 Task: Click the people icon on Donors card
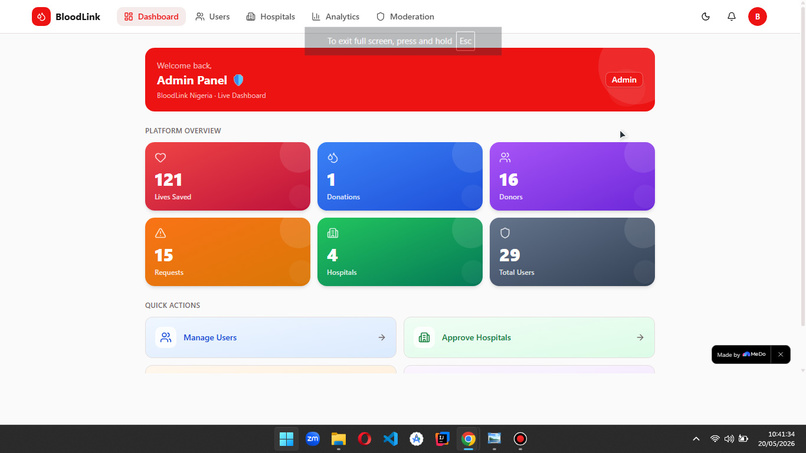coord(505,158)
